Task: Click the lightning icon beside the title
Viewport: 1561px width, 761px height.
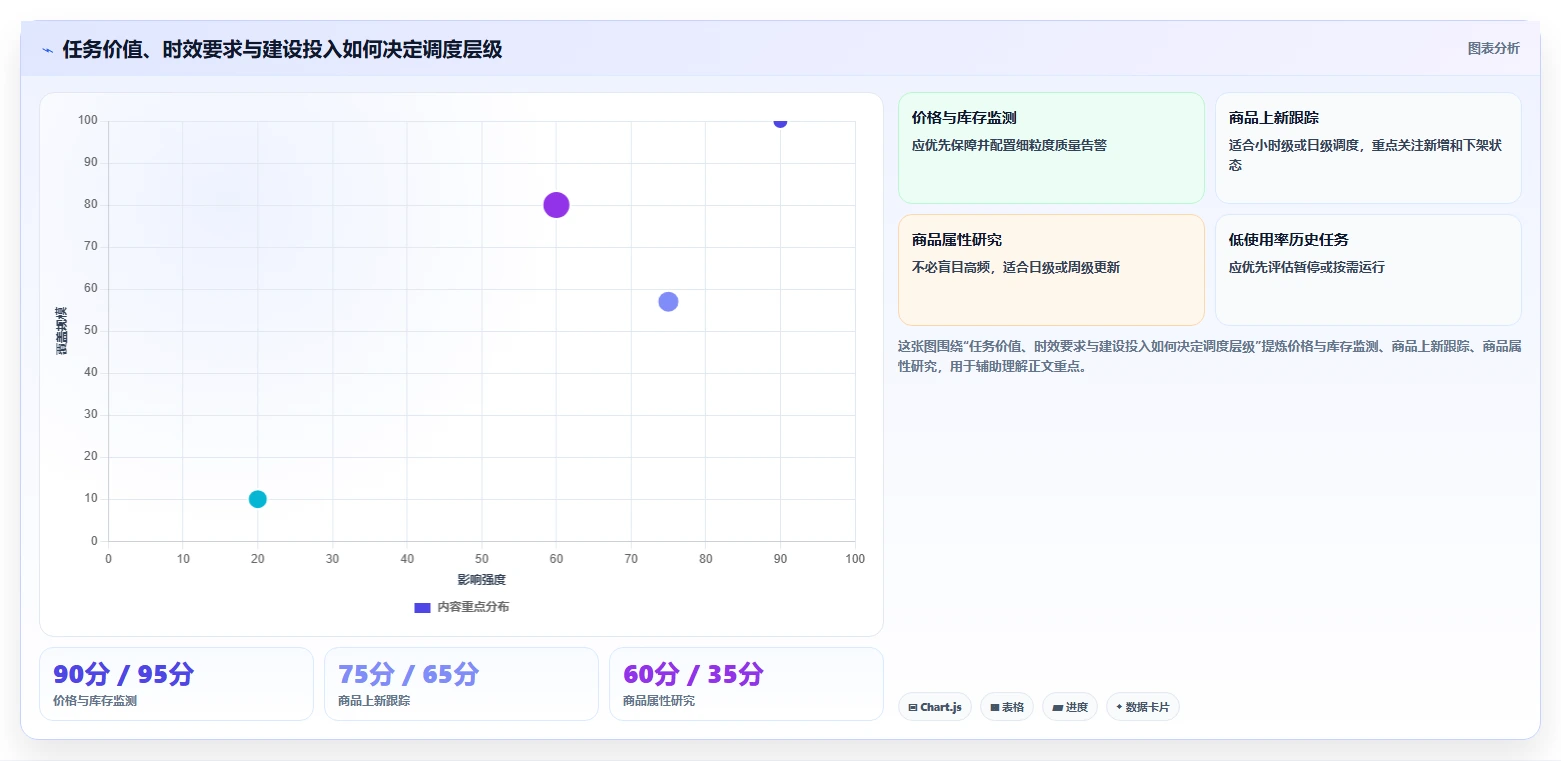Action: pos(48,50)
